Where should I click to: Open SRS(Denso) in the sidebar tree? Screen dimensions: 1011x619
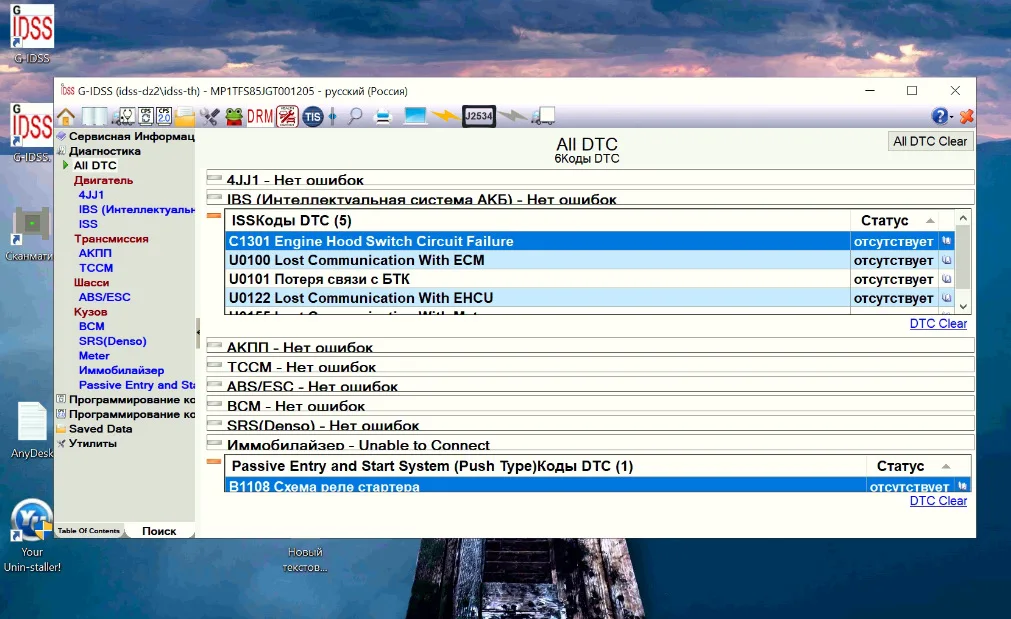click(x=113, y=341)
